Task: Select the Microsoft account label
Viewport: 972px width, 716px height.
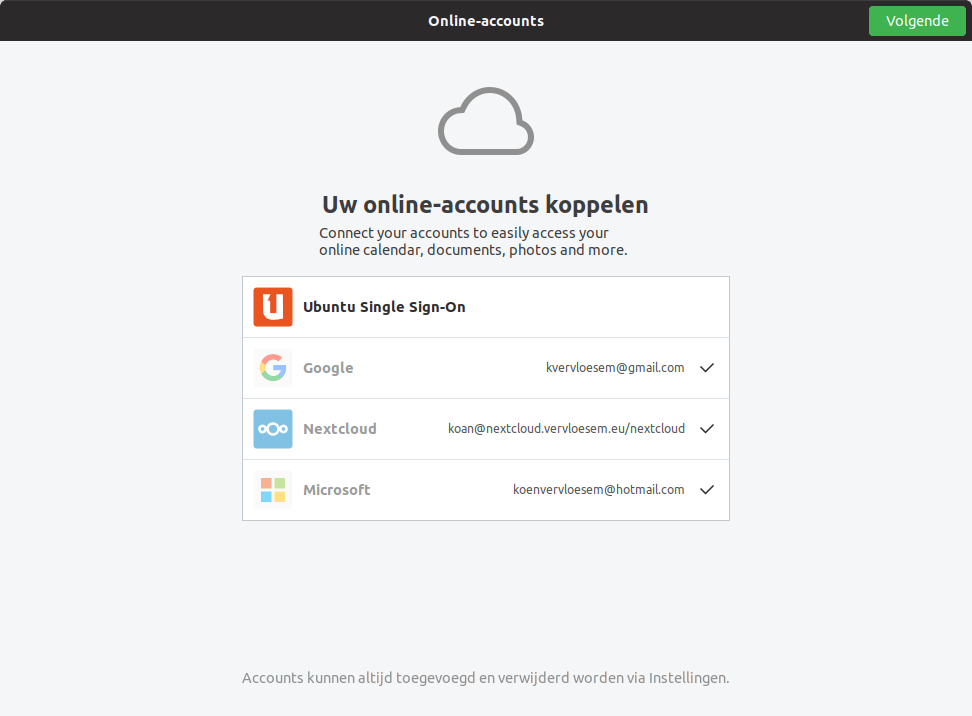Action: (x=337, y=490)
